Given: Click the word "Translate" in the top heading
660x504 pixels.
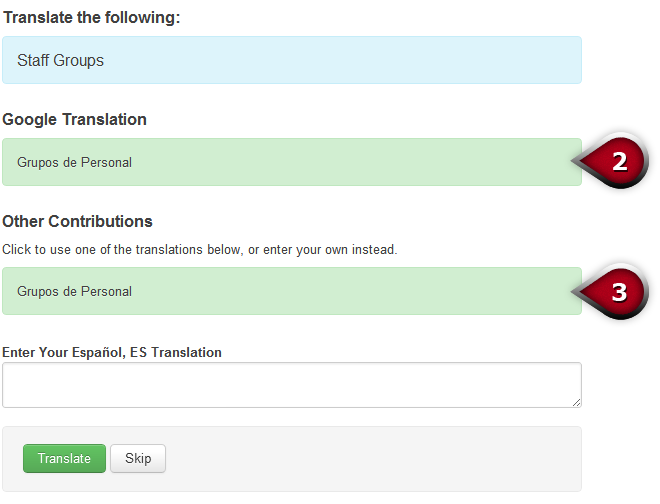Looking at the screenshot, I should tap(38, 18).
